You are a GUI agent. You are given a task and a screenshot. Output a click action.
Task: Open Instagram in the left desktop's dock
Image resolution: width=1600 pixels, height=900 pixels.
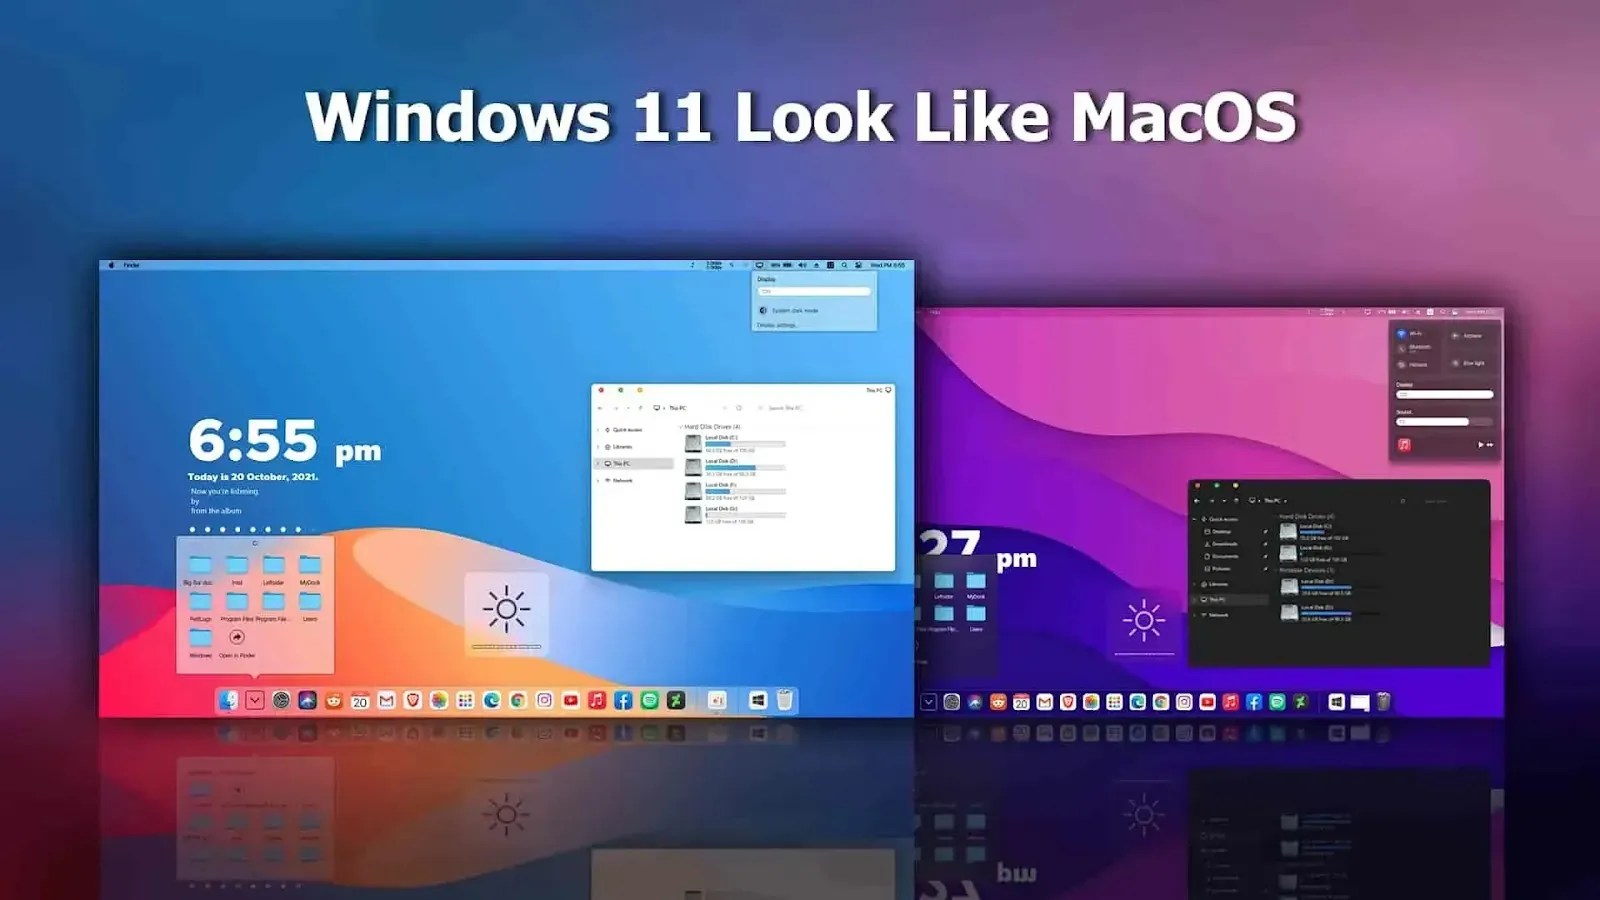coord(544,700)
